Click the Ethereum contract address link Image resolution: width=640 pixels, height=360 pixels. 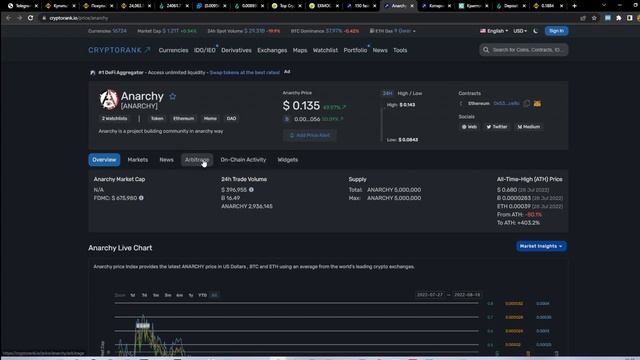[506, 104]
